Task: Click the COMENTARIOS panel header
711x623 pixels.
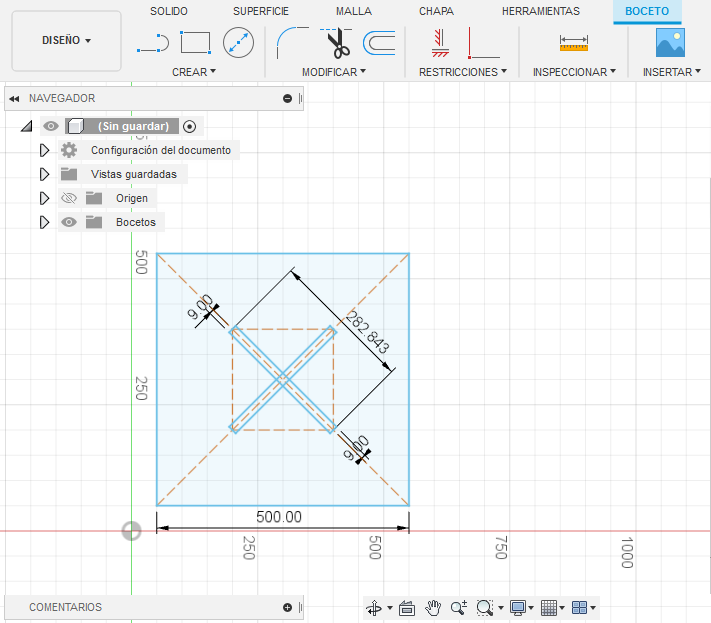Action: tap(154, 607)
